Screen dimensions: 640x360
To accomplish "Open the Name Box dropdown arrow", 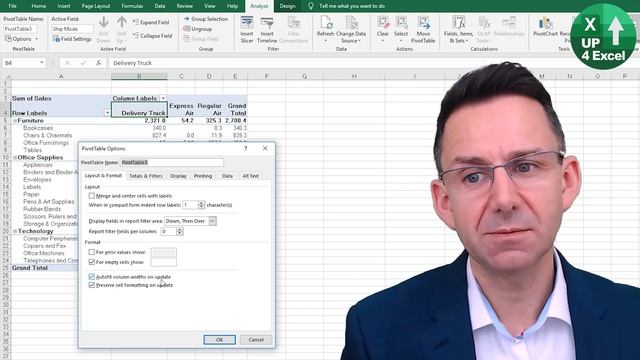I will (x=42, y=63).
